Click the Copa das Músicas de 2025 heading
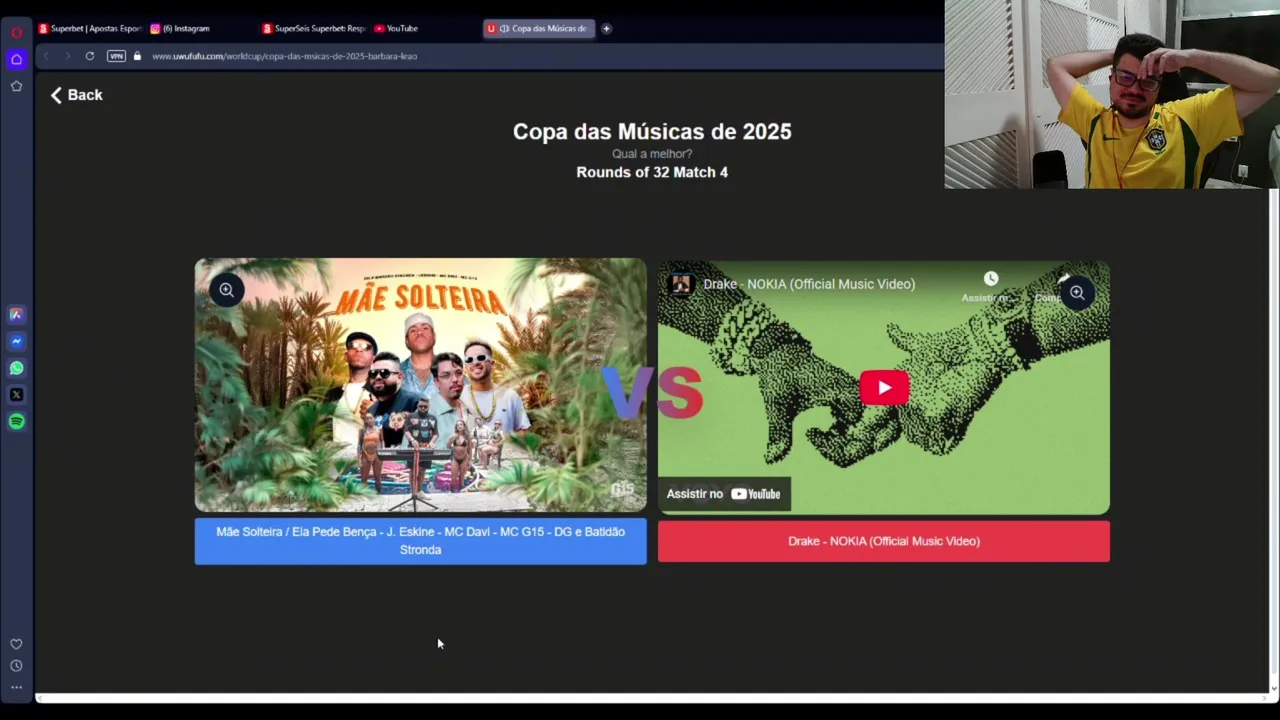 (x=652, y=131)
